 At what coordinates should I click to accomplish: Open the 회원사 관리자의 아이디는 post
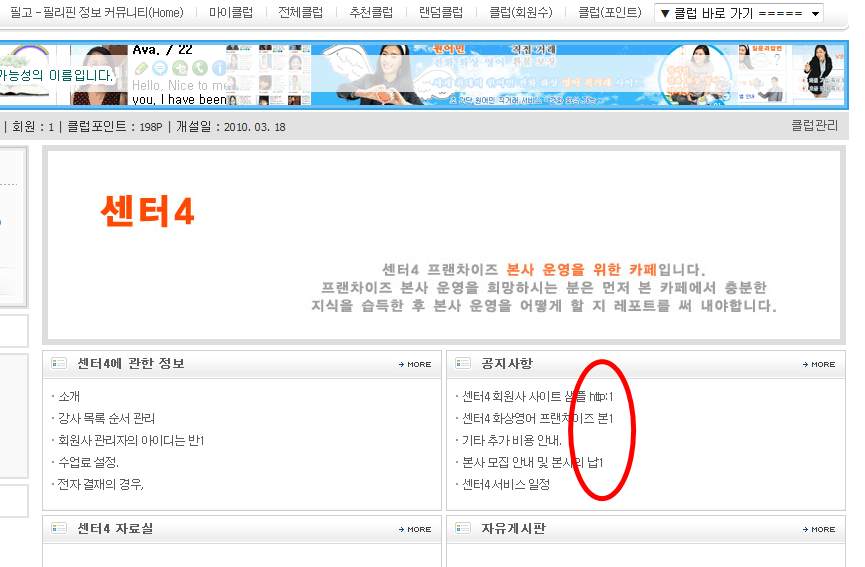click(x=131, y=441)
